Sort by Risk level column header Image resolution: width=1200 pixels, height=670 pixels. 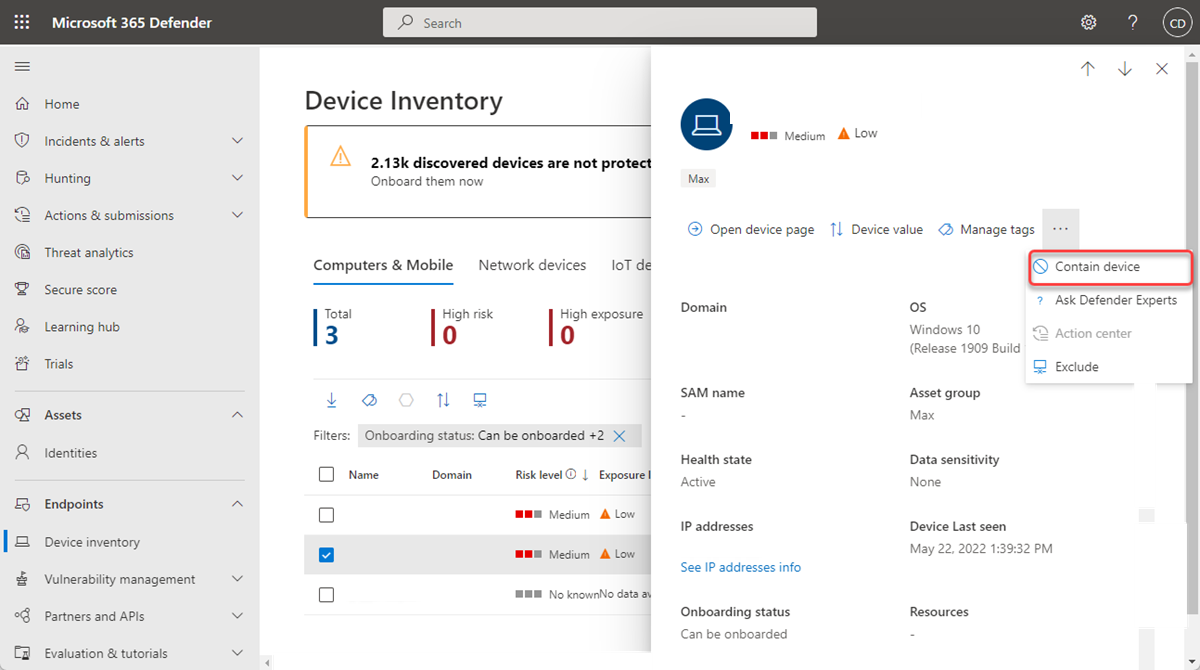pyautogui.click(x=539, y=475)
